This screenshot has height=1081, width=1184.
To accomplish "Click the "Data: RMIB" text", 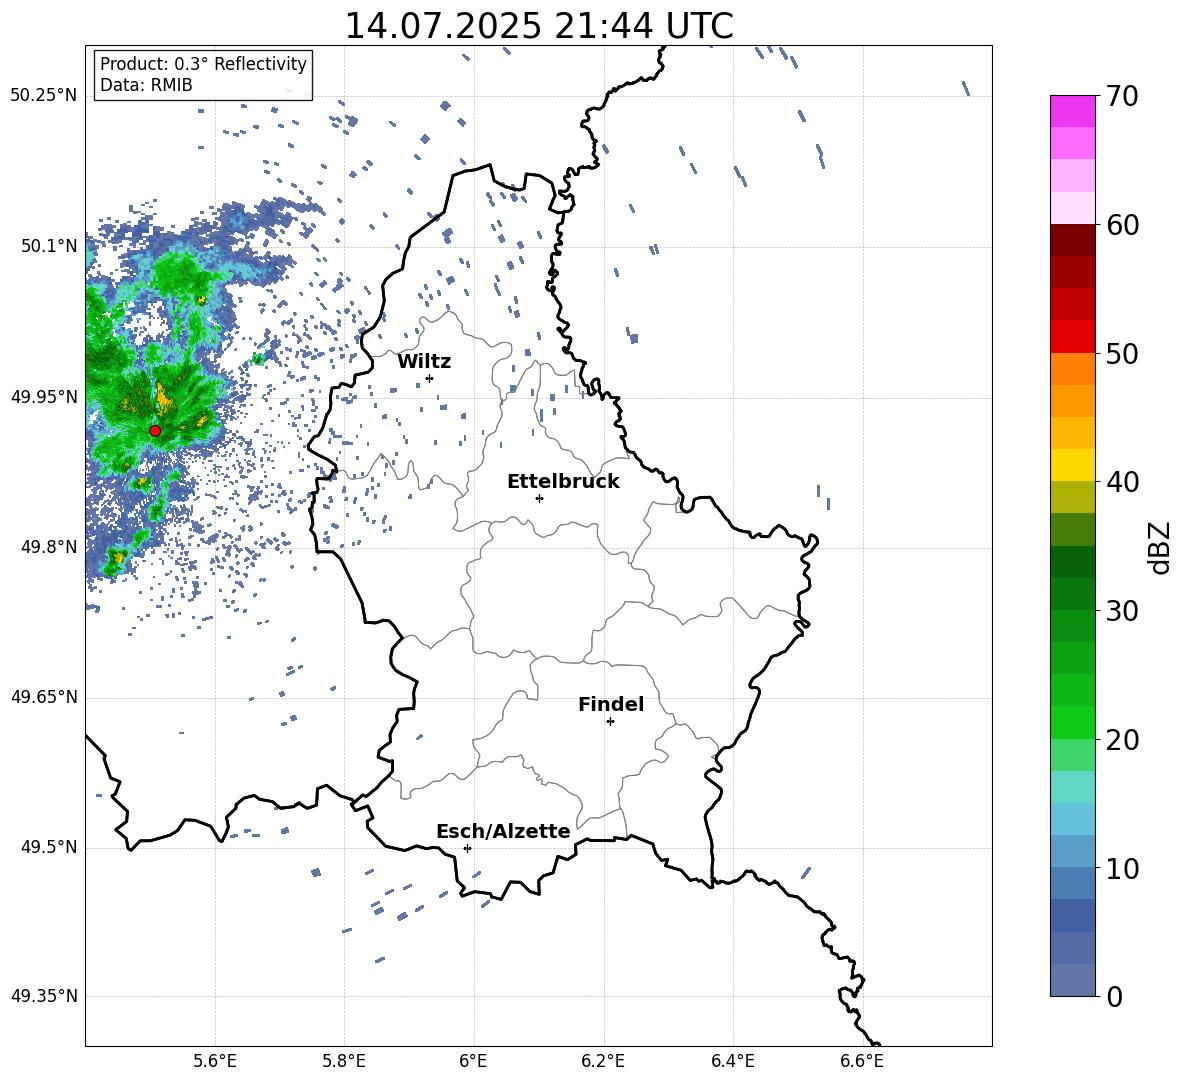I will tap(146, 85).
